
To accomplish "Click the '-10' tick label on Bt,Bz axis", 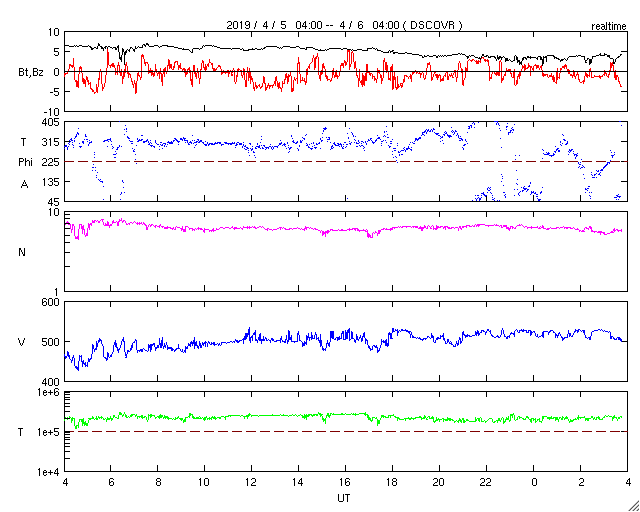I will (x=52, y=111).
